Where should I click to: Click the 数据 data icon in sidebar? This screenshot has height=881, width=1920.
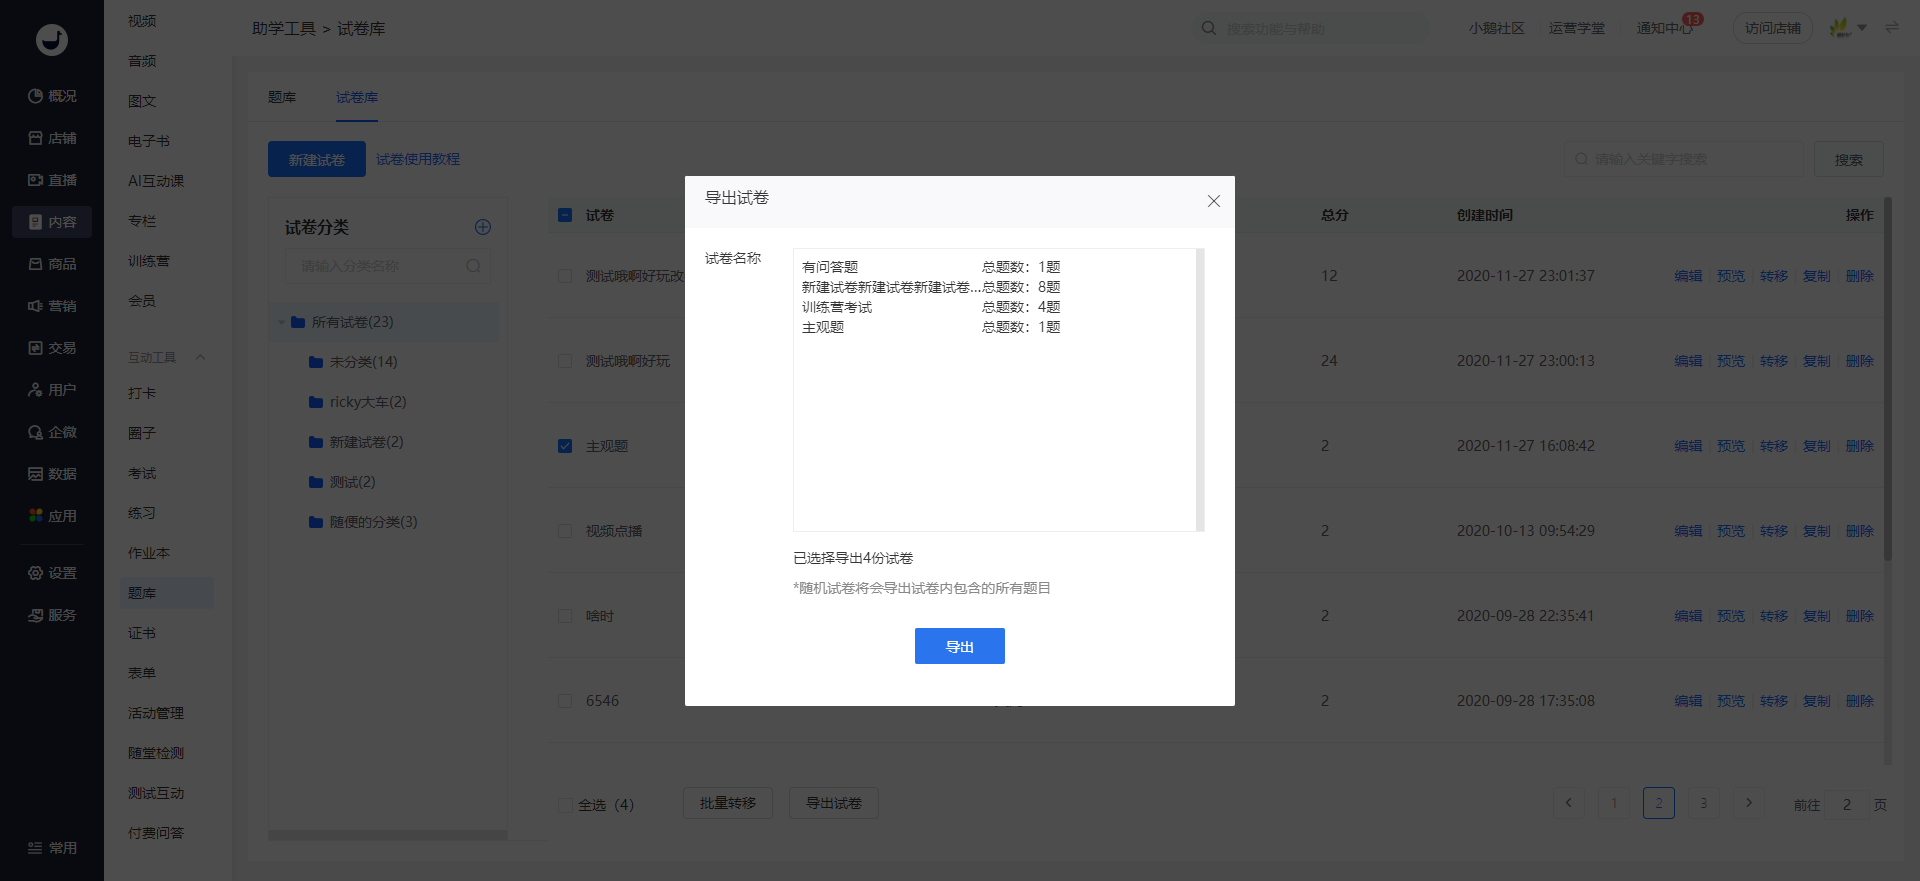point(35,474)
